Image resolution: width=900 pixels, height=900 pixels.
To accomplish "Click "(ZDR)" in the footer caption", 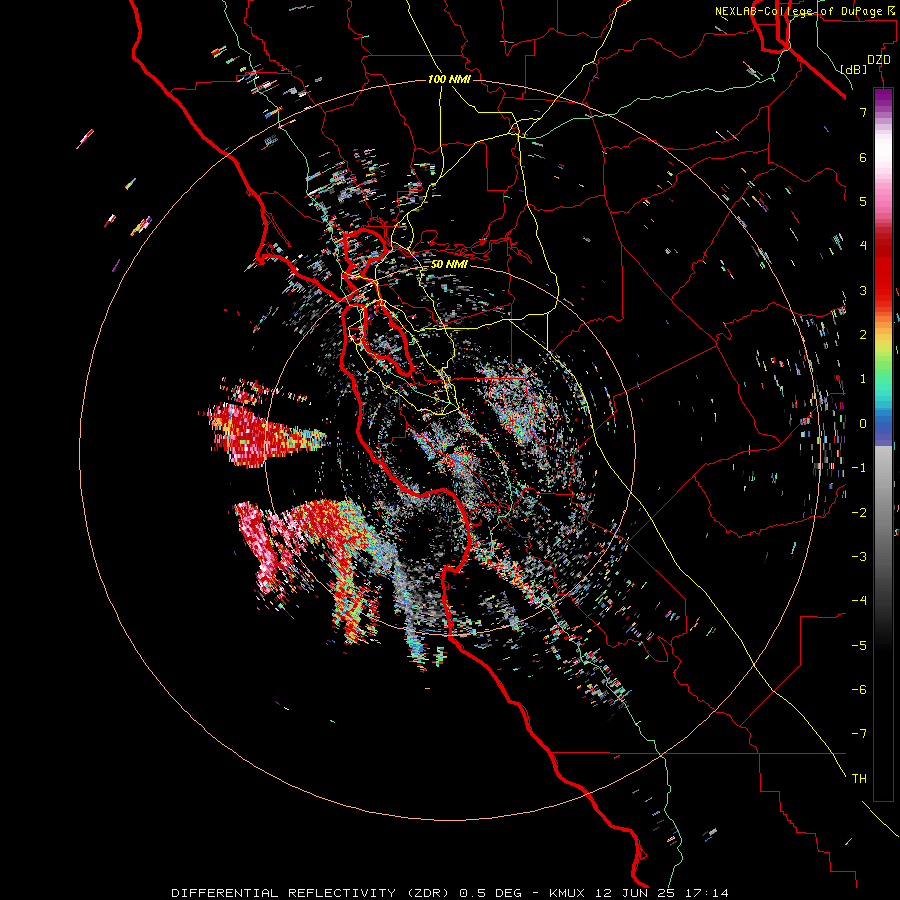I will coord(428,893).
